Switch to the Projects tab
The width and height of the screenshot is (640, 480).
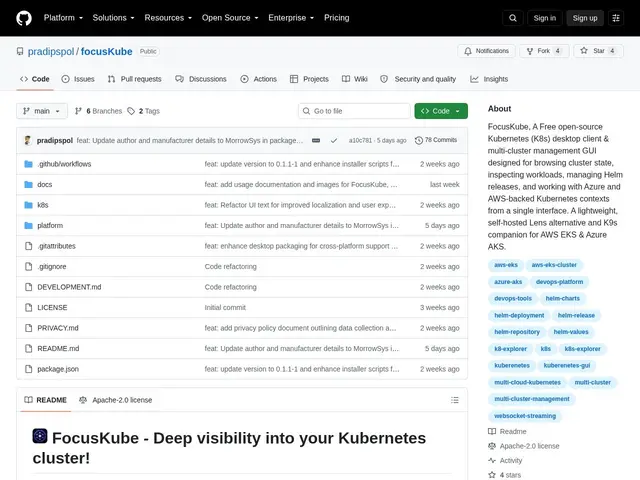coord(309,79)
